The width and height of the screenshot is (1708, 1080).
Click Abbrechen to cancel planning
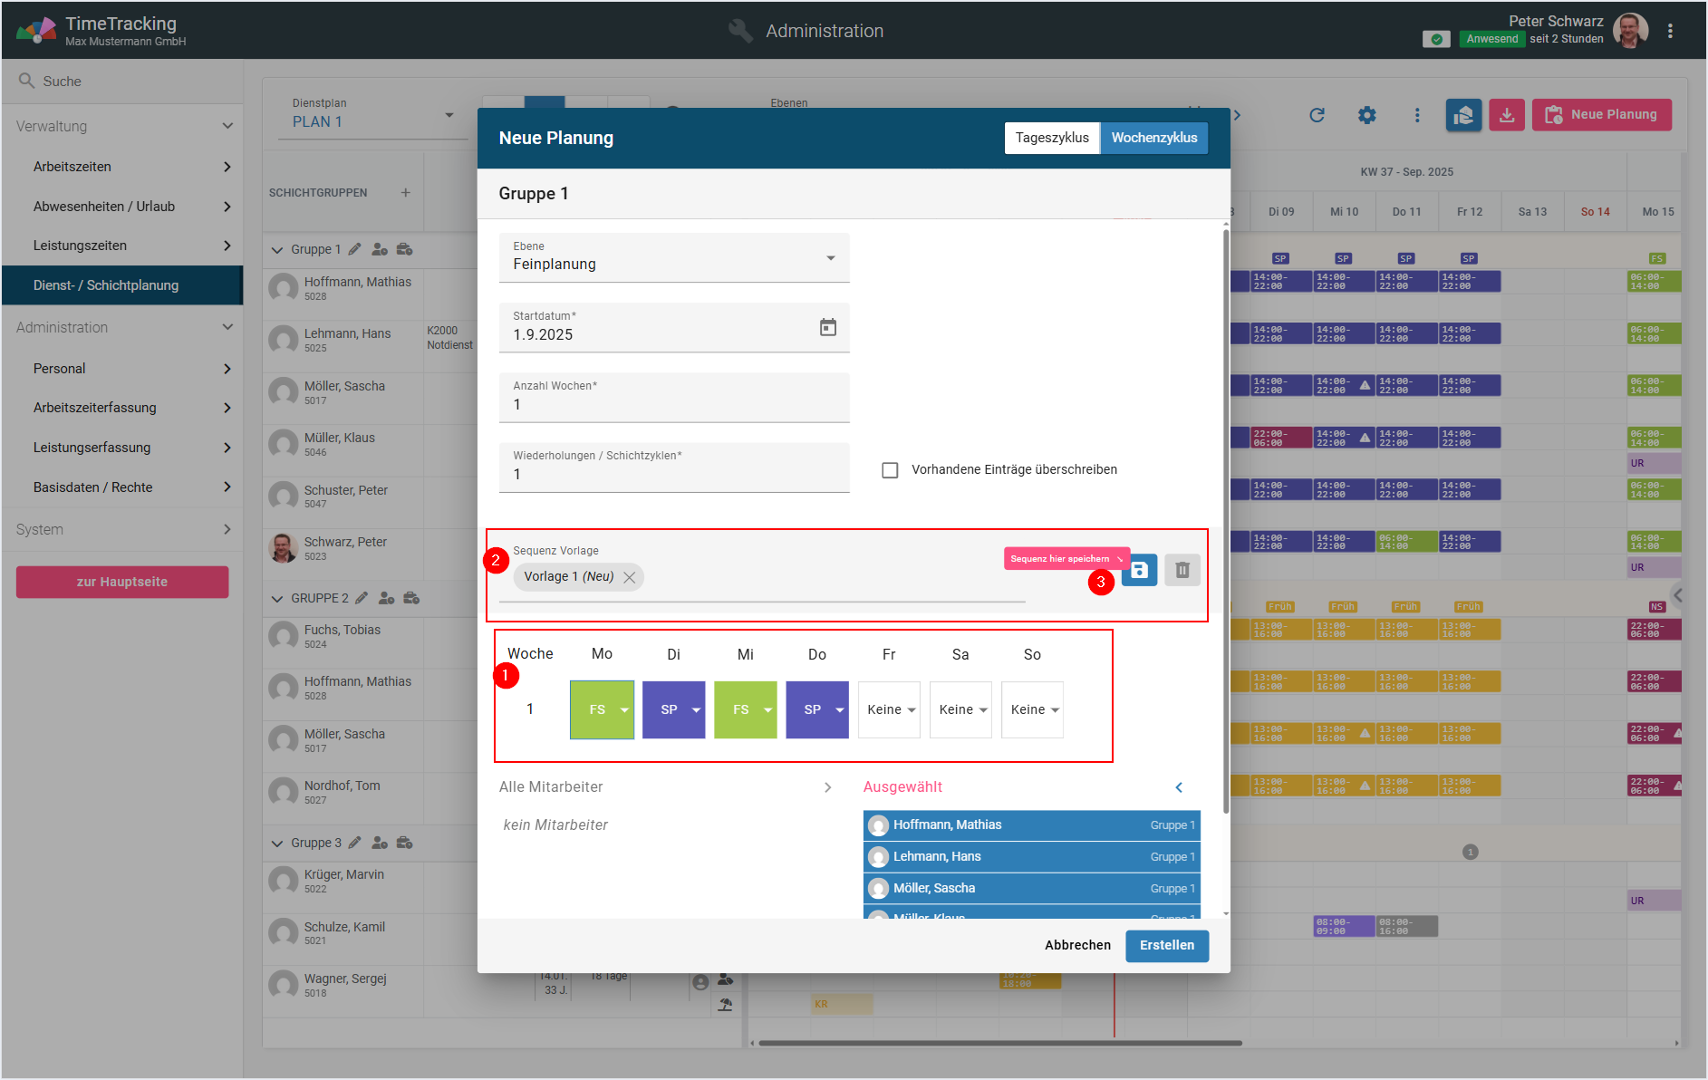[1077, 945]
